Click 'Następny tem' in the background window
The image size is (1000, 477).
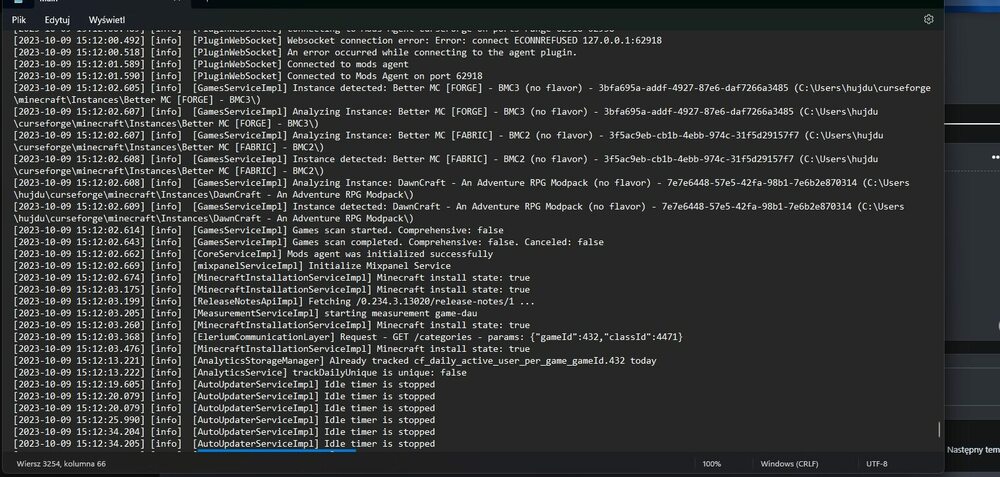pos(973,450)
